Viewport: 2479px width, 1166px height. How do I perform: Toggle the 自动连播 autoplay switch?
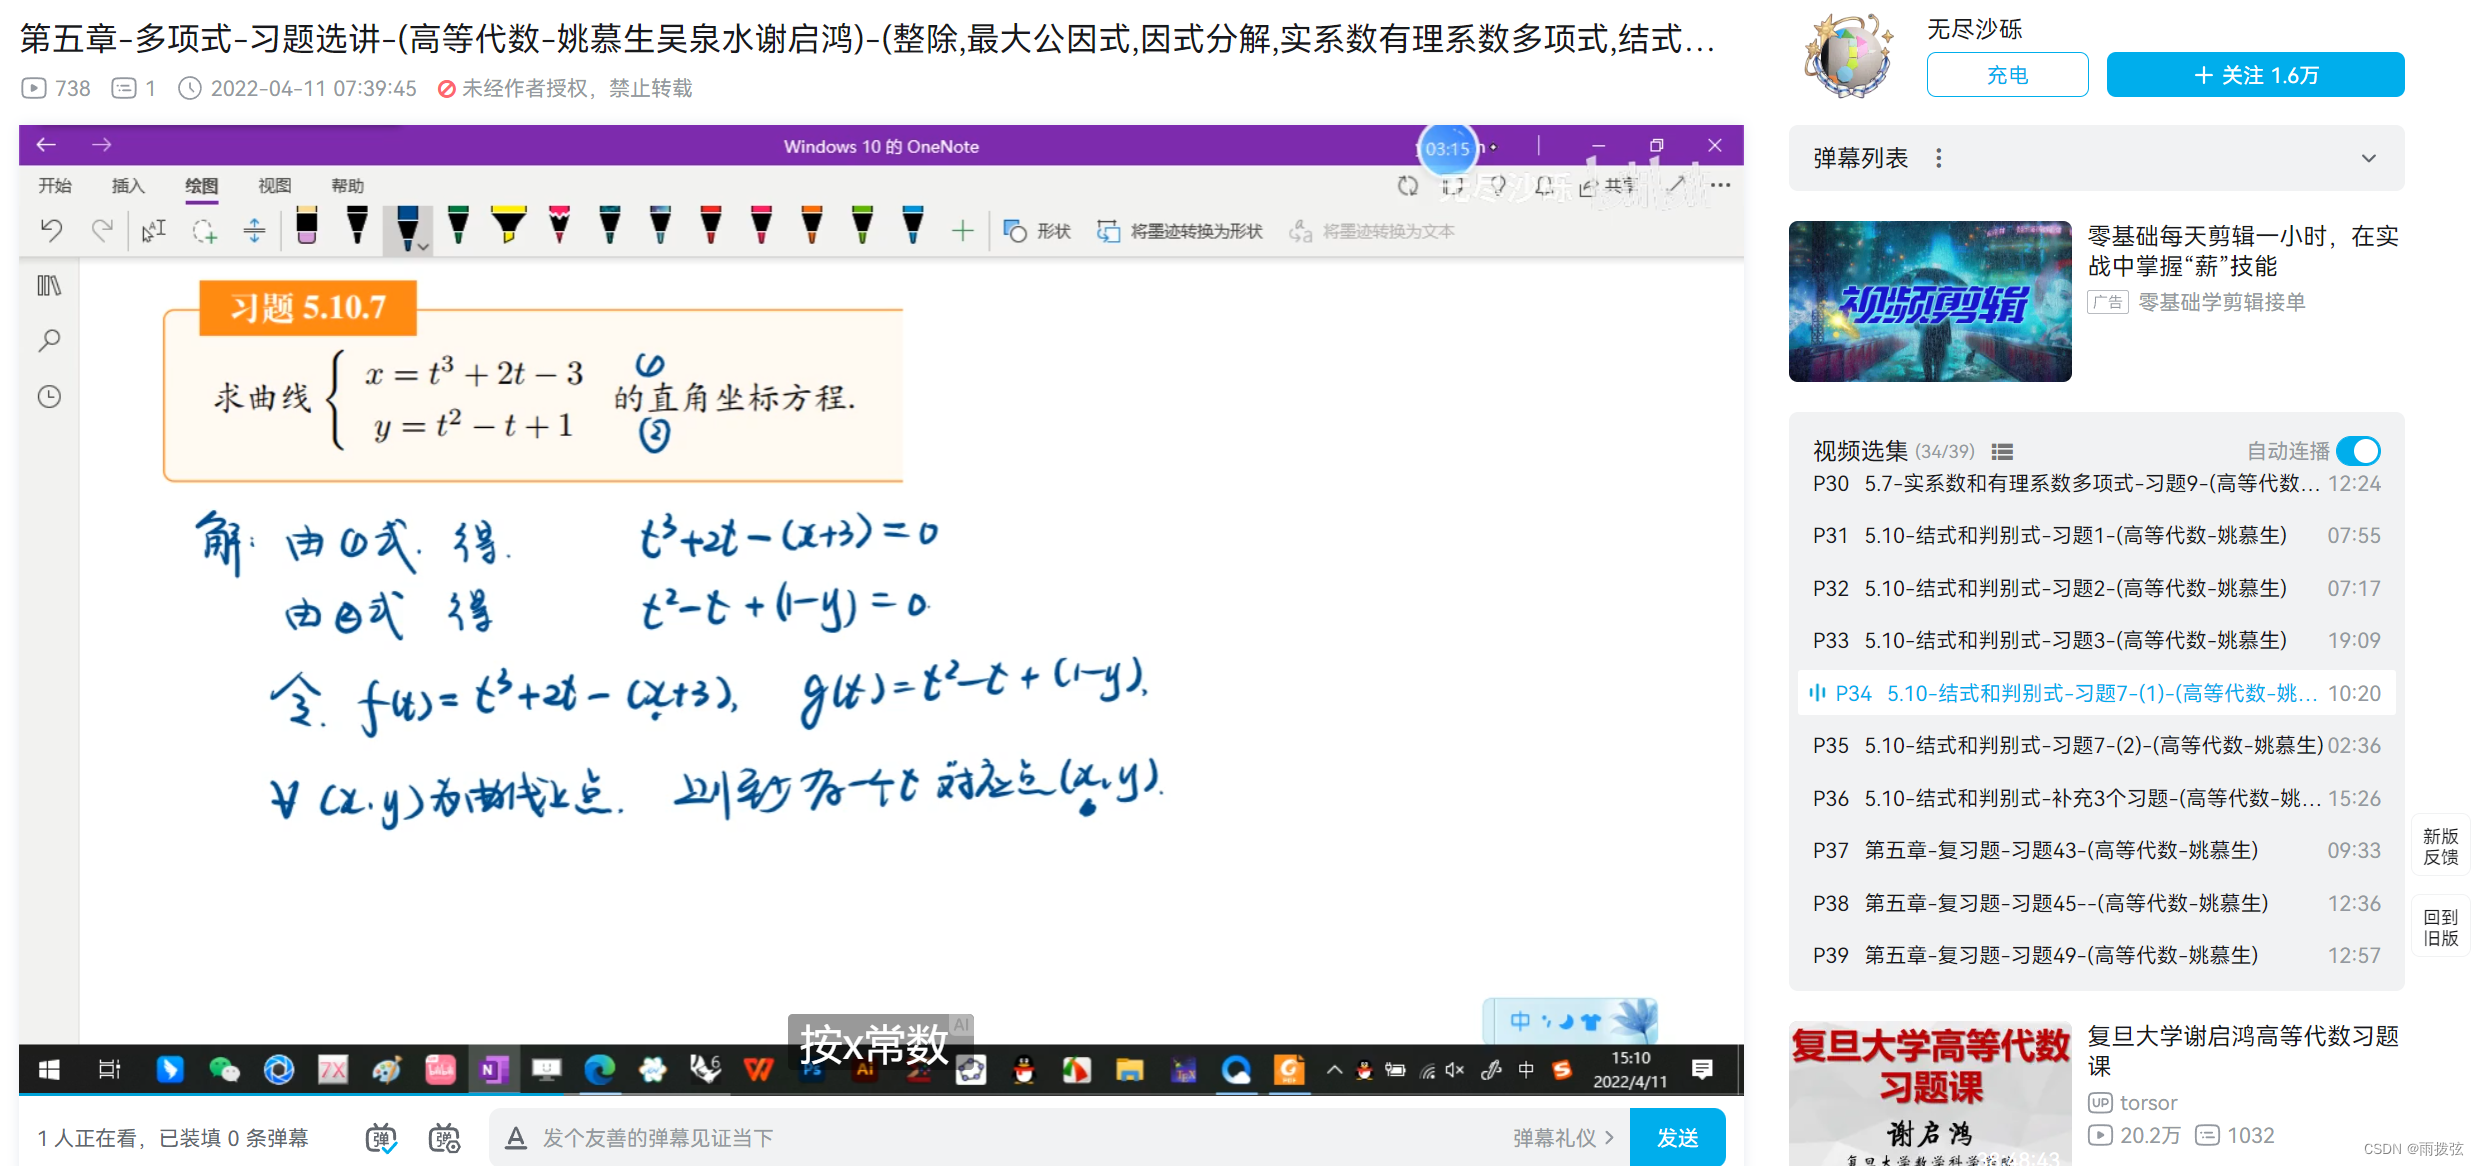(x=2358, y=451)
